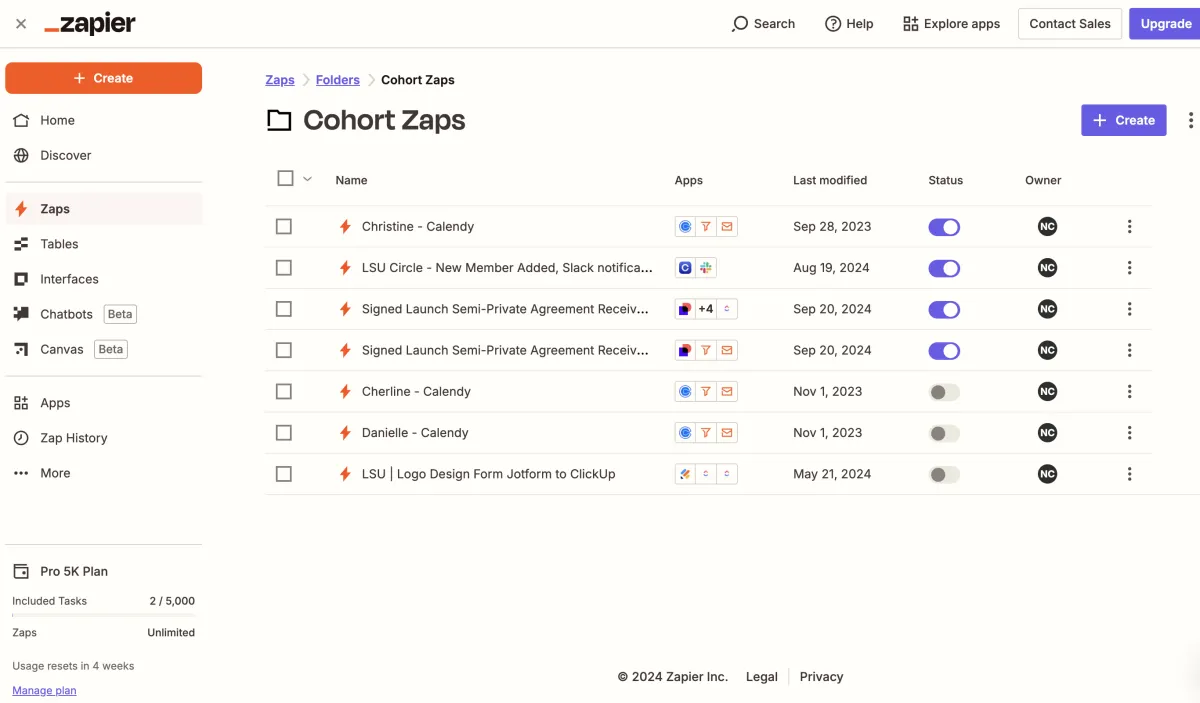Select Zaps in the sidebar
This screenshot has height=703, width=1200.
tap(104, 209)
